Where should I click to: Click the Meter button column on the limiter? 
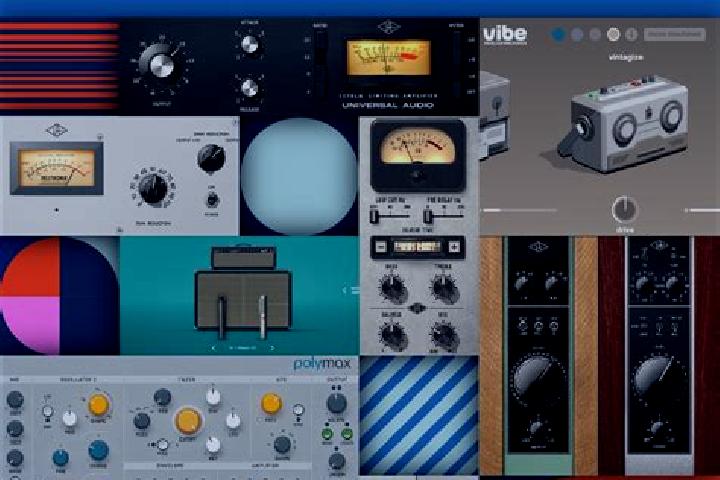coord(456,62)
